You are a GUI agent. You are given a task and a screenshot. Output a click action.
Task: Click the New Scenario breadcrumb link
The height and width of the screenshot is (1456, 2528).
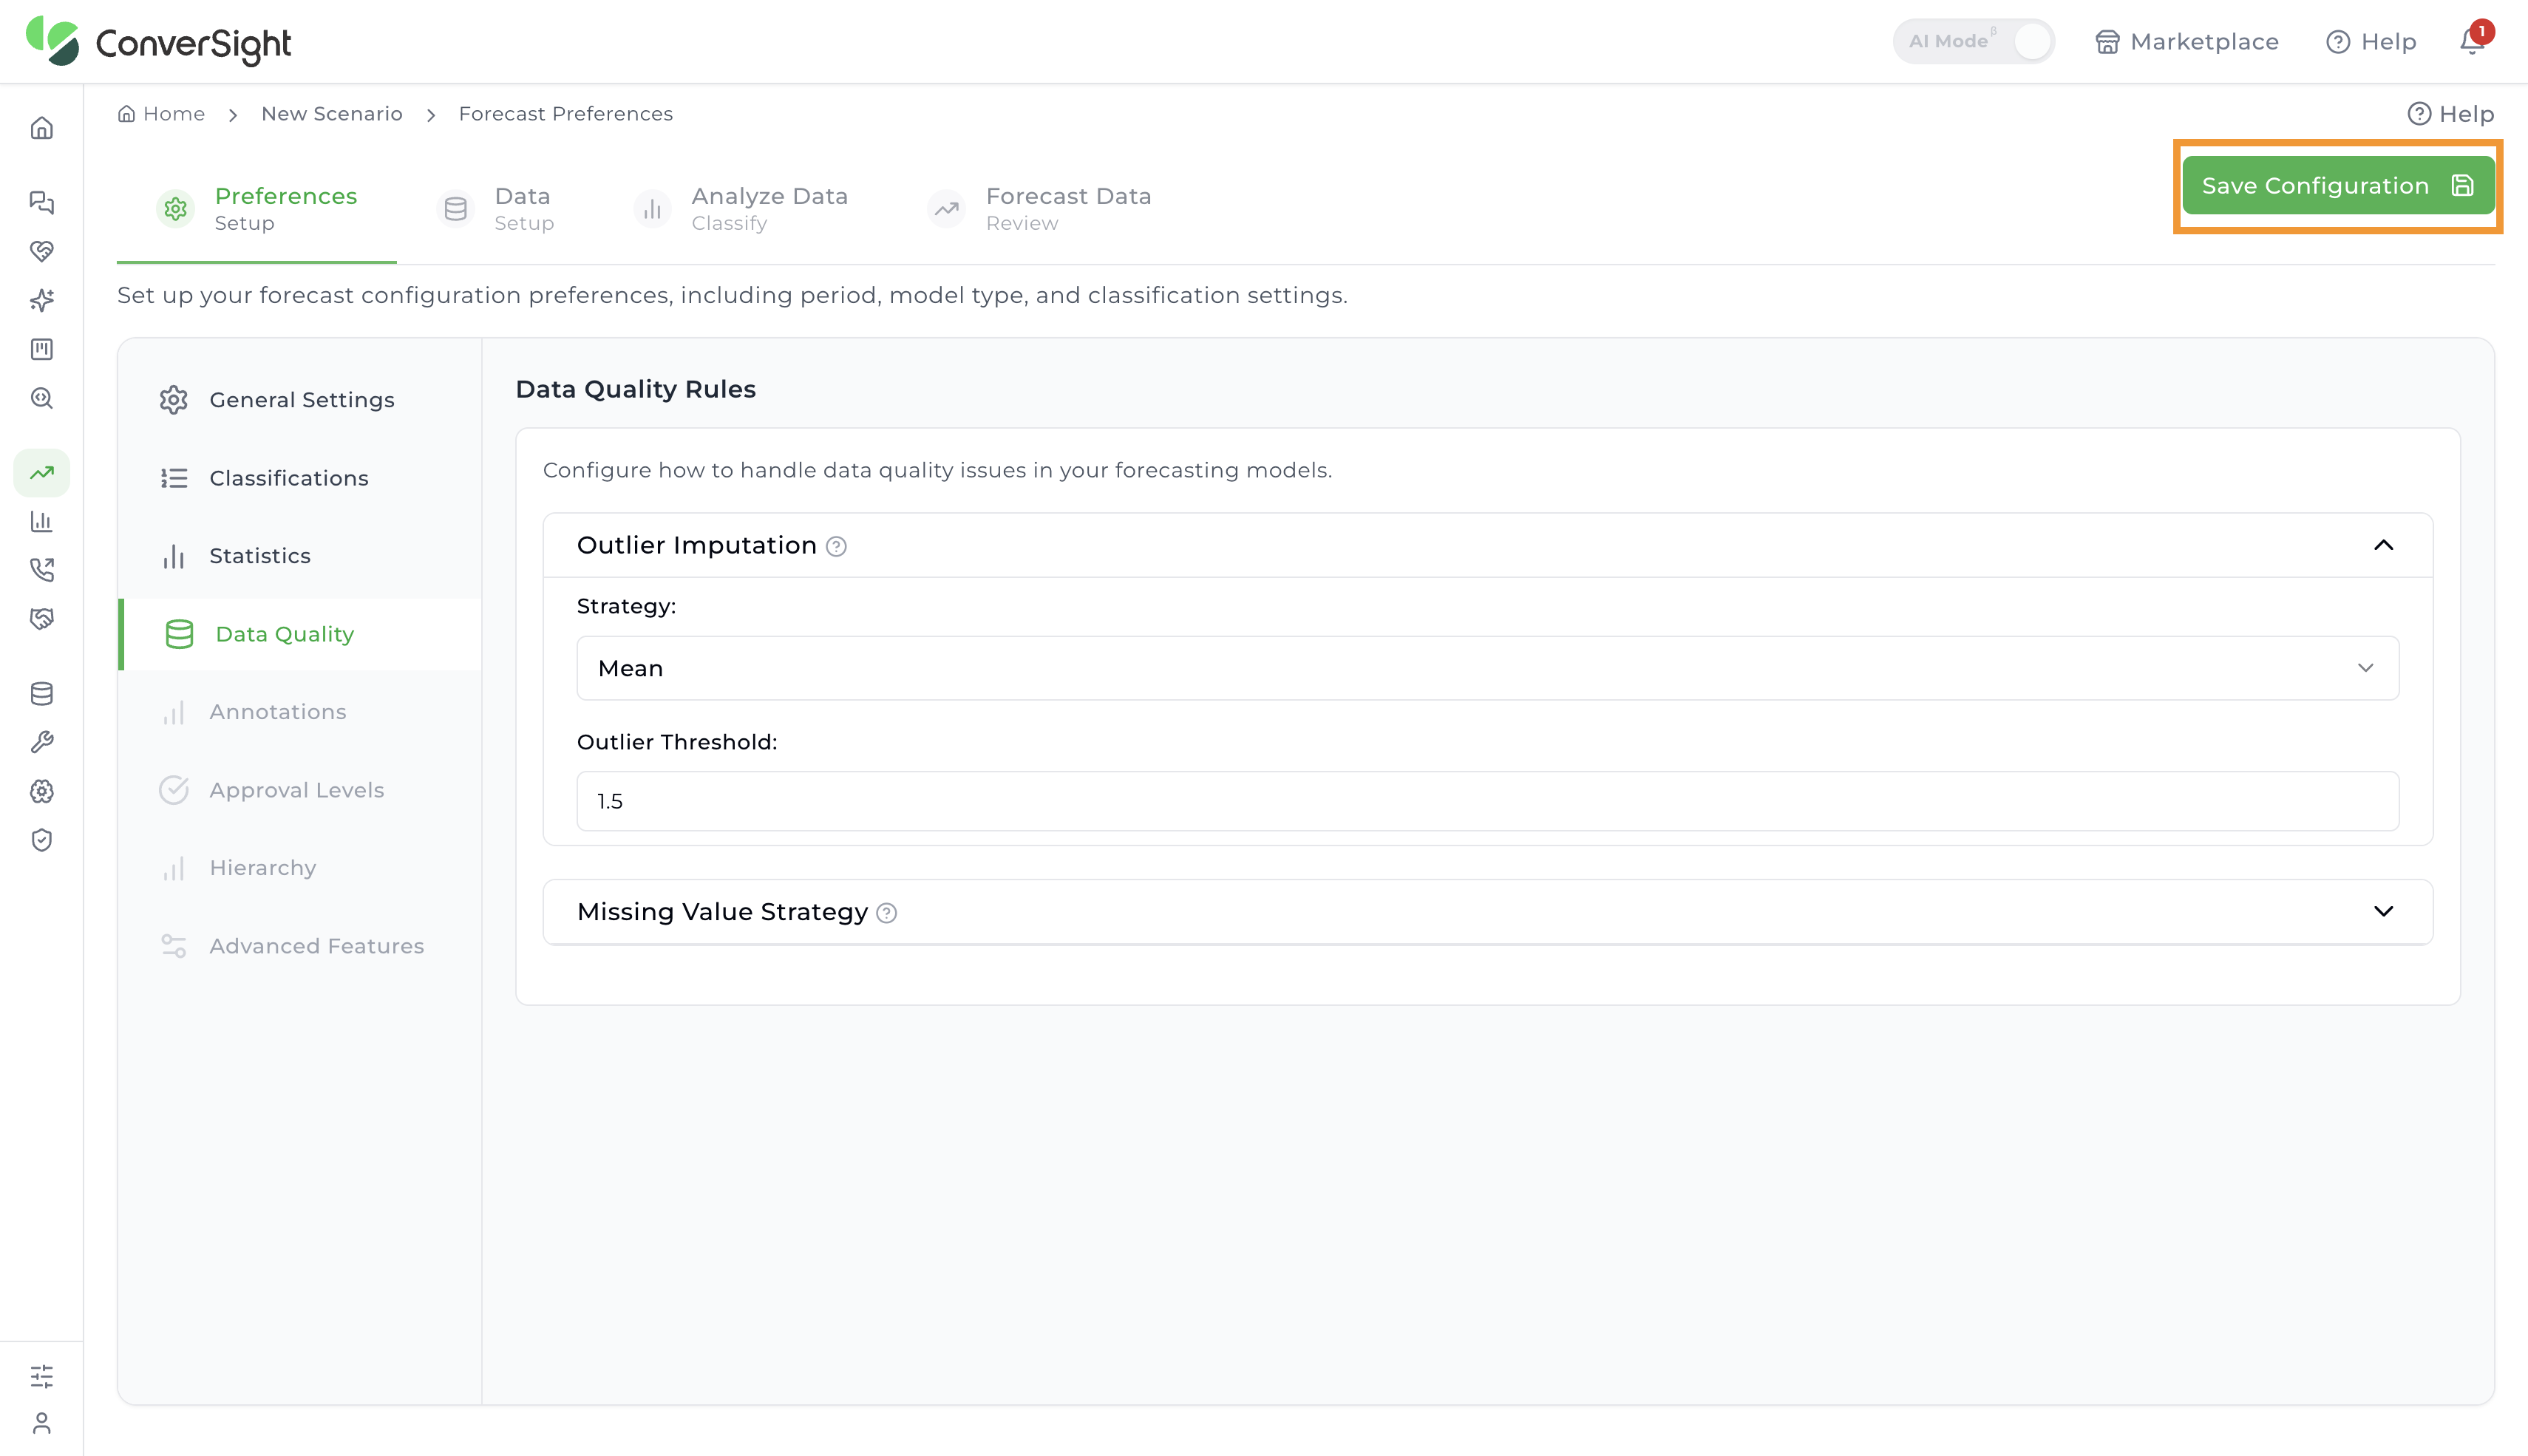(x=332, y=114)
